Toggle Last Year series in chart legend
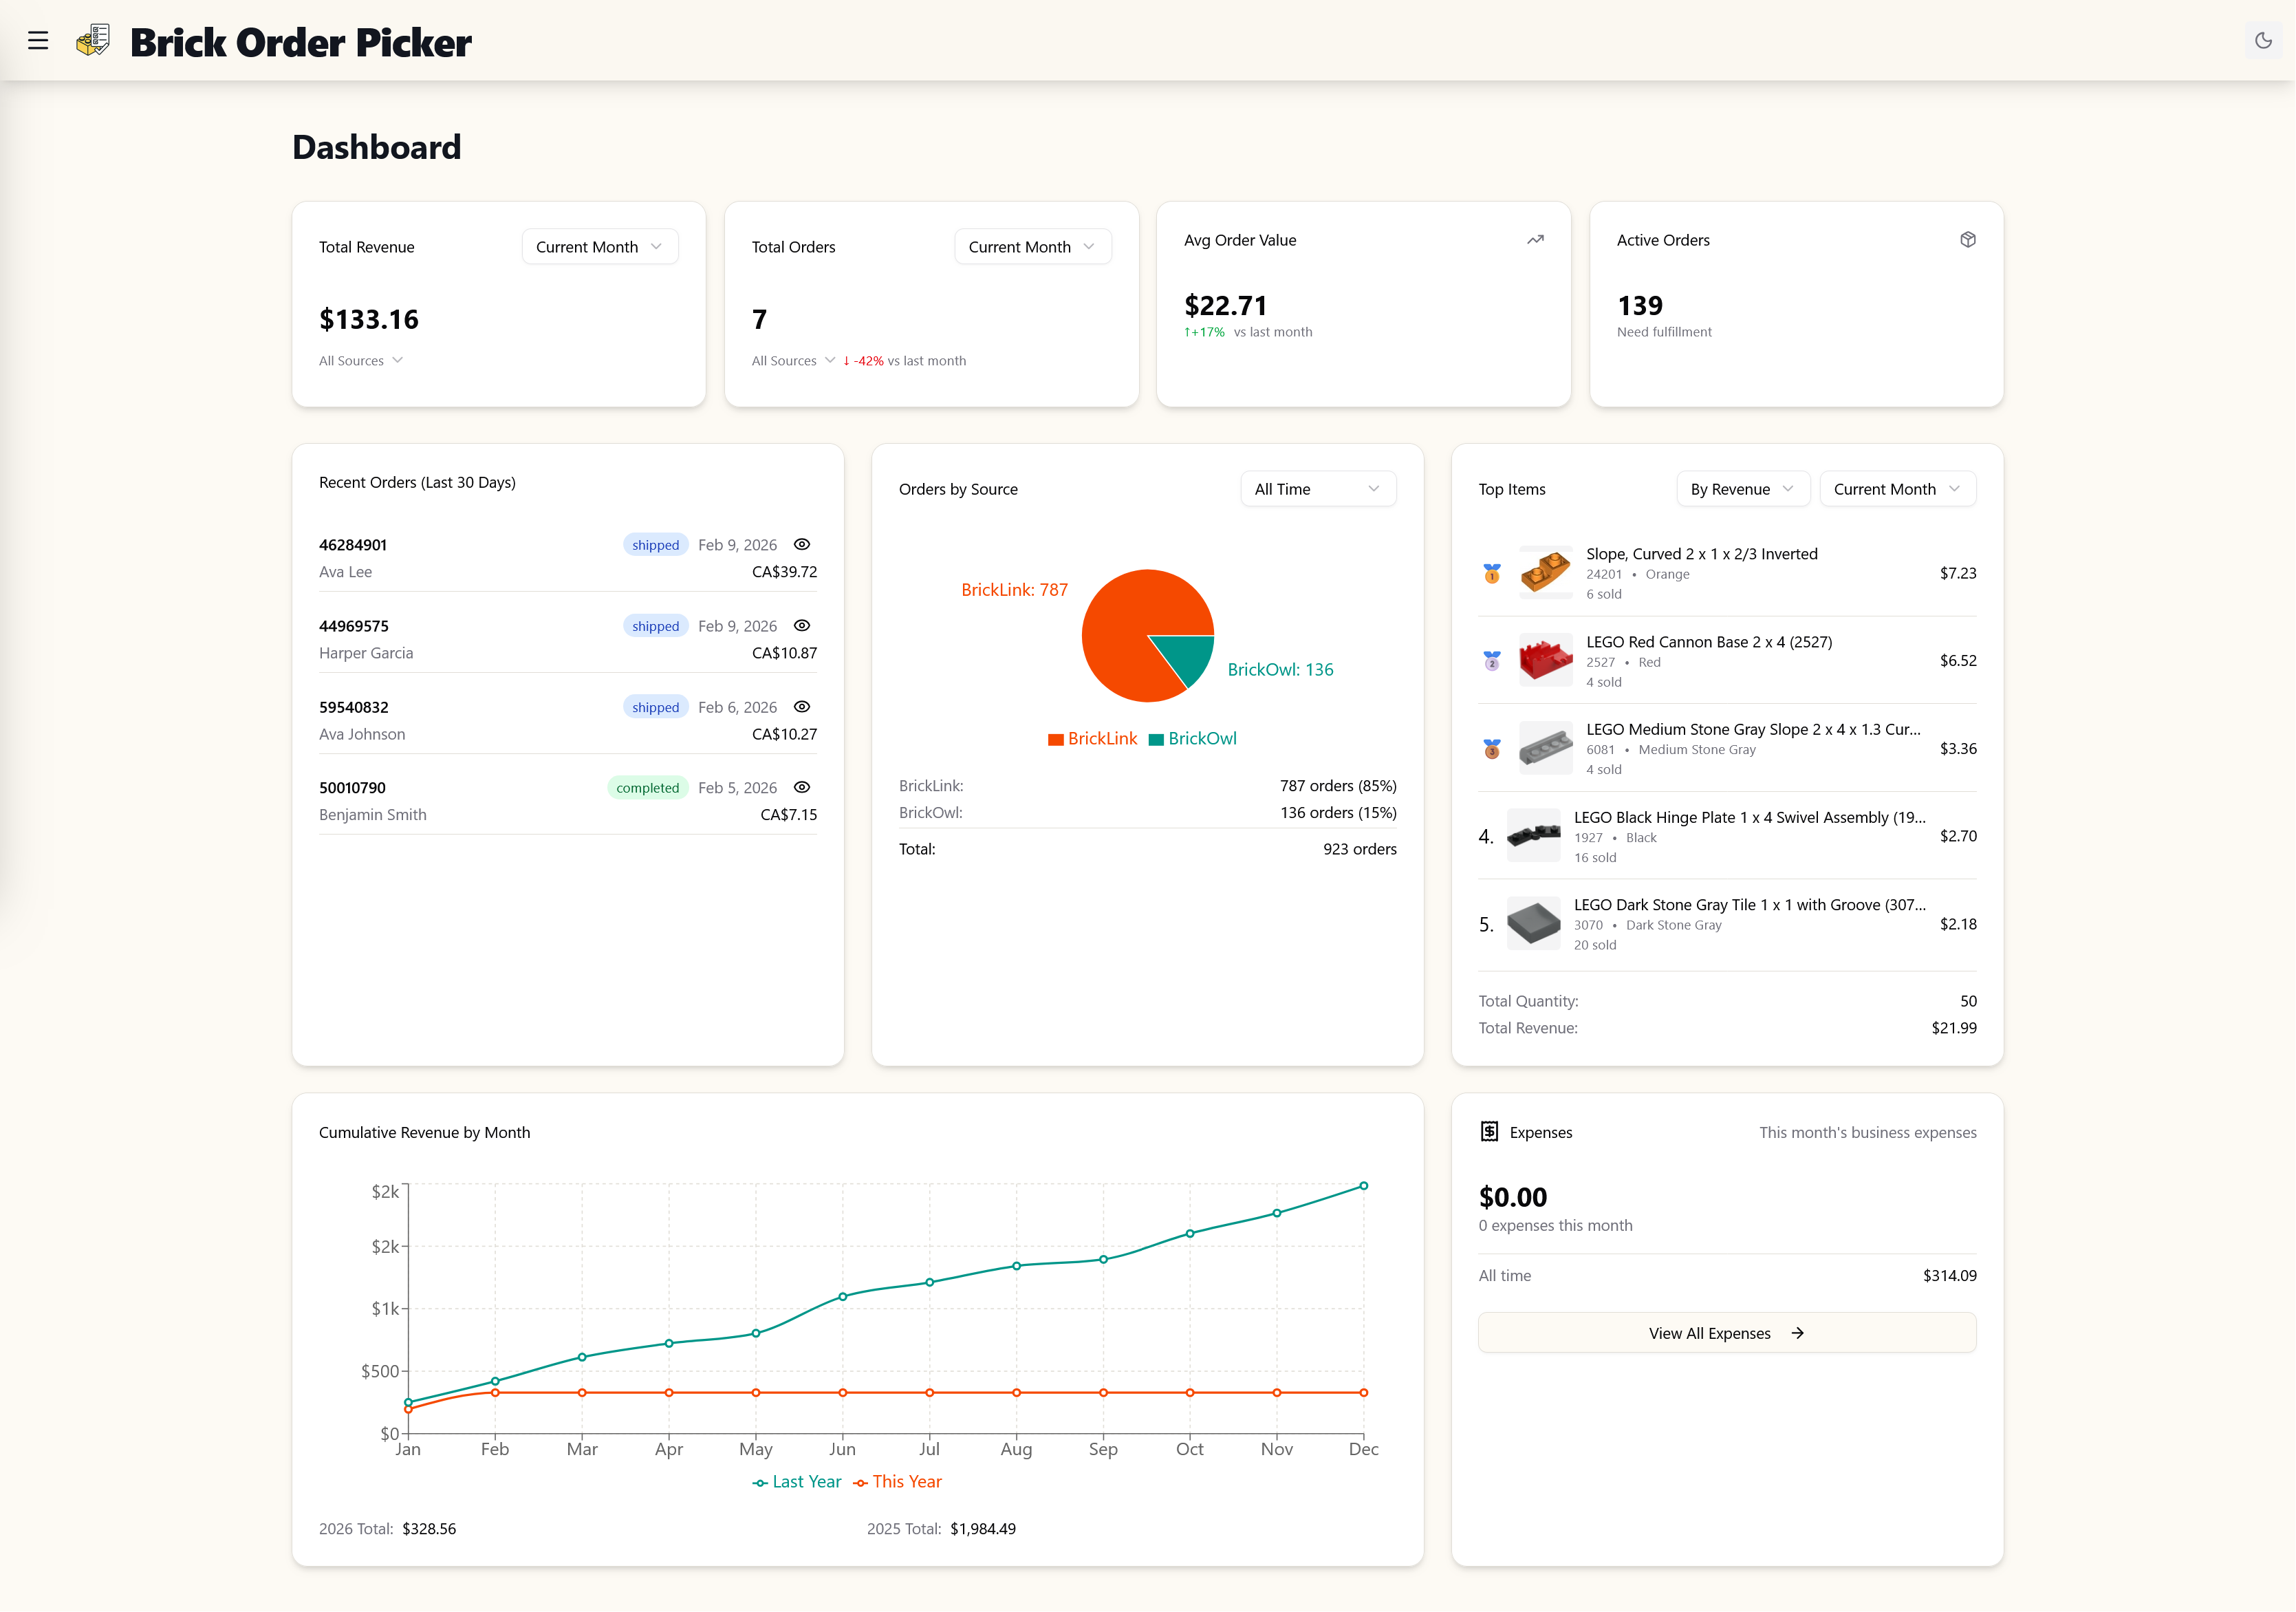2296x1612 pixels. tap(796, 1482)
